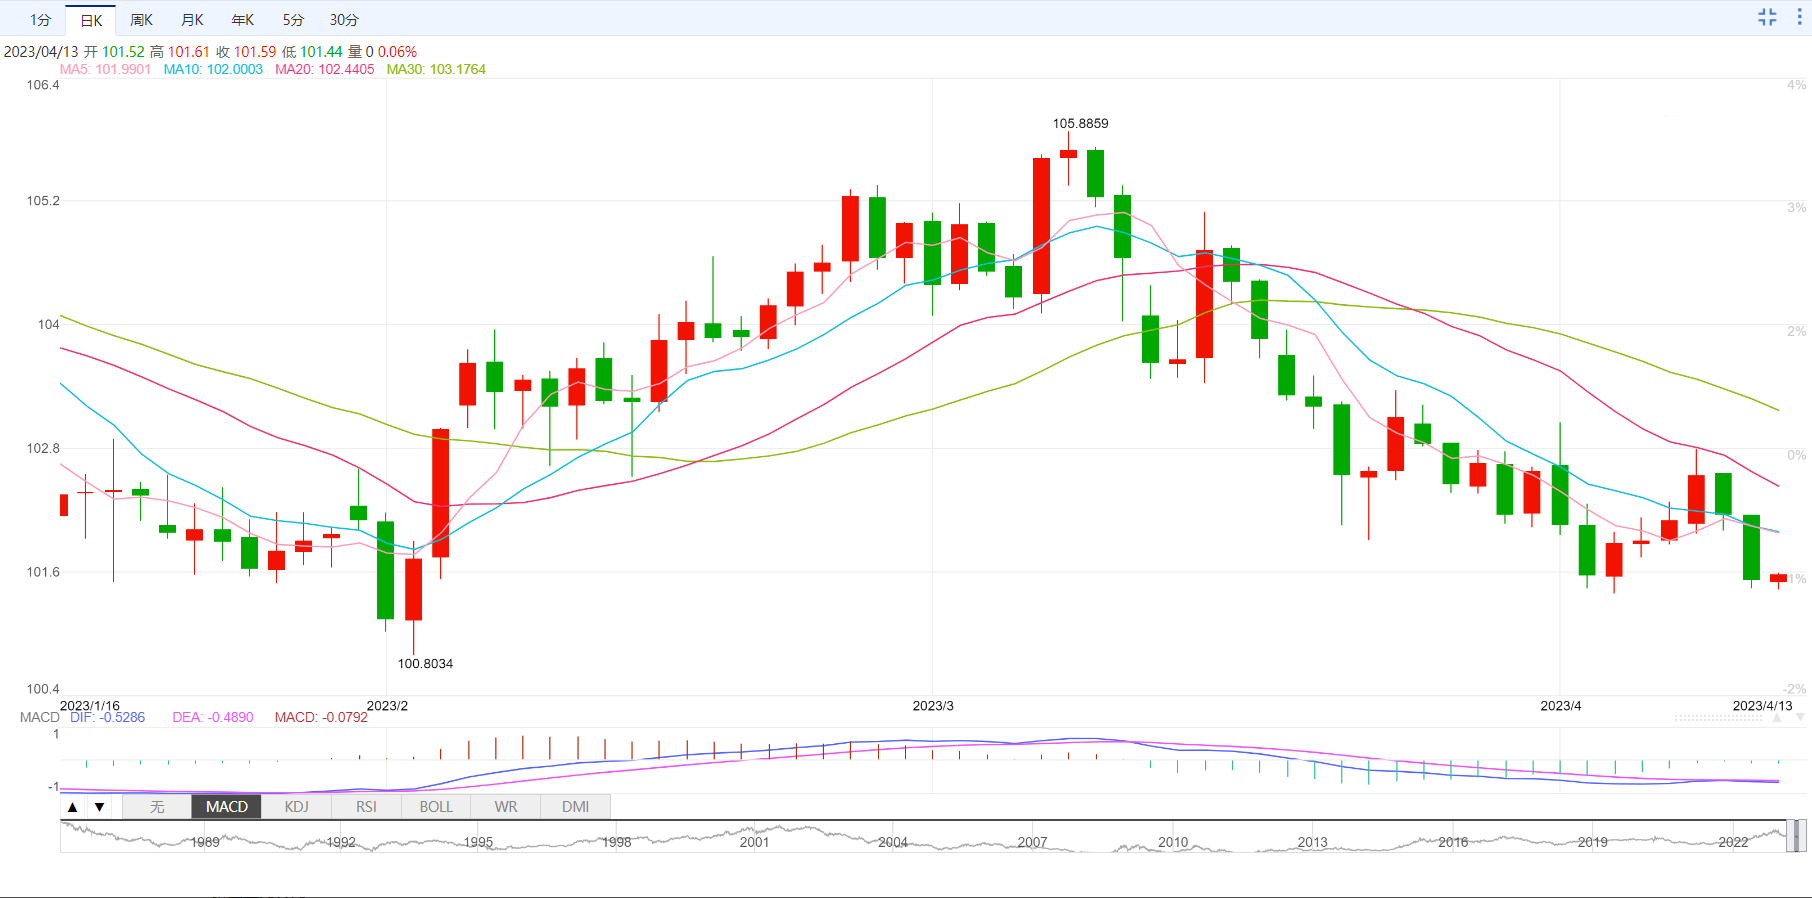Screen dimensions: 1812x898
Task: Click the MA30: 103.1764 legend label
Action: click(436, 69)
